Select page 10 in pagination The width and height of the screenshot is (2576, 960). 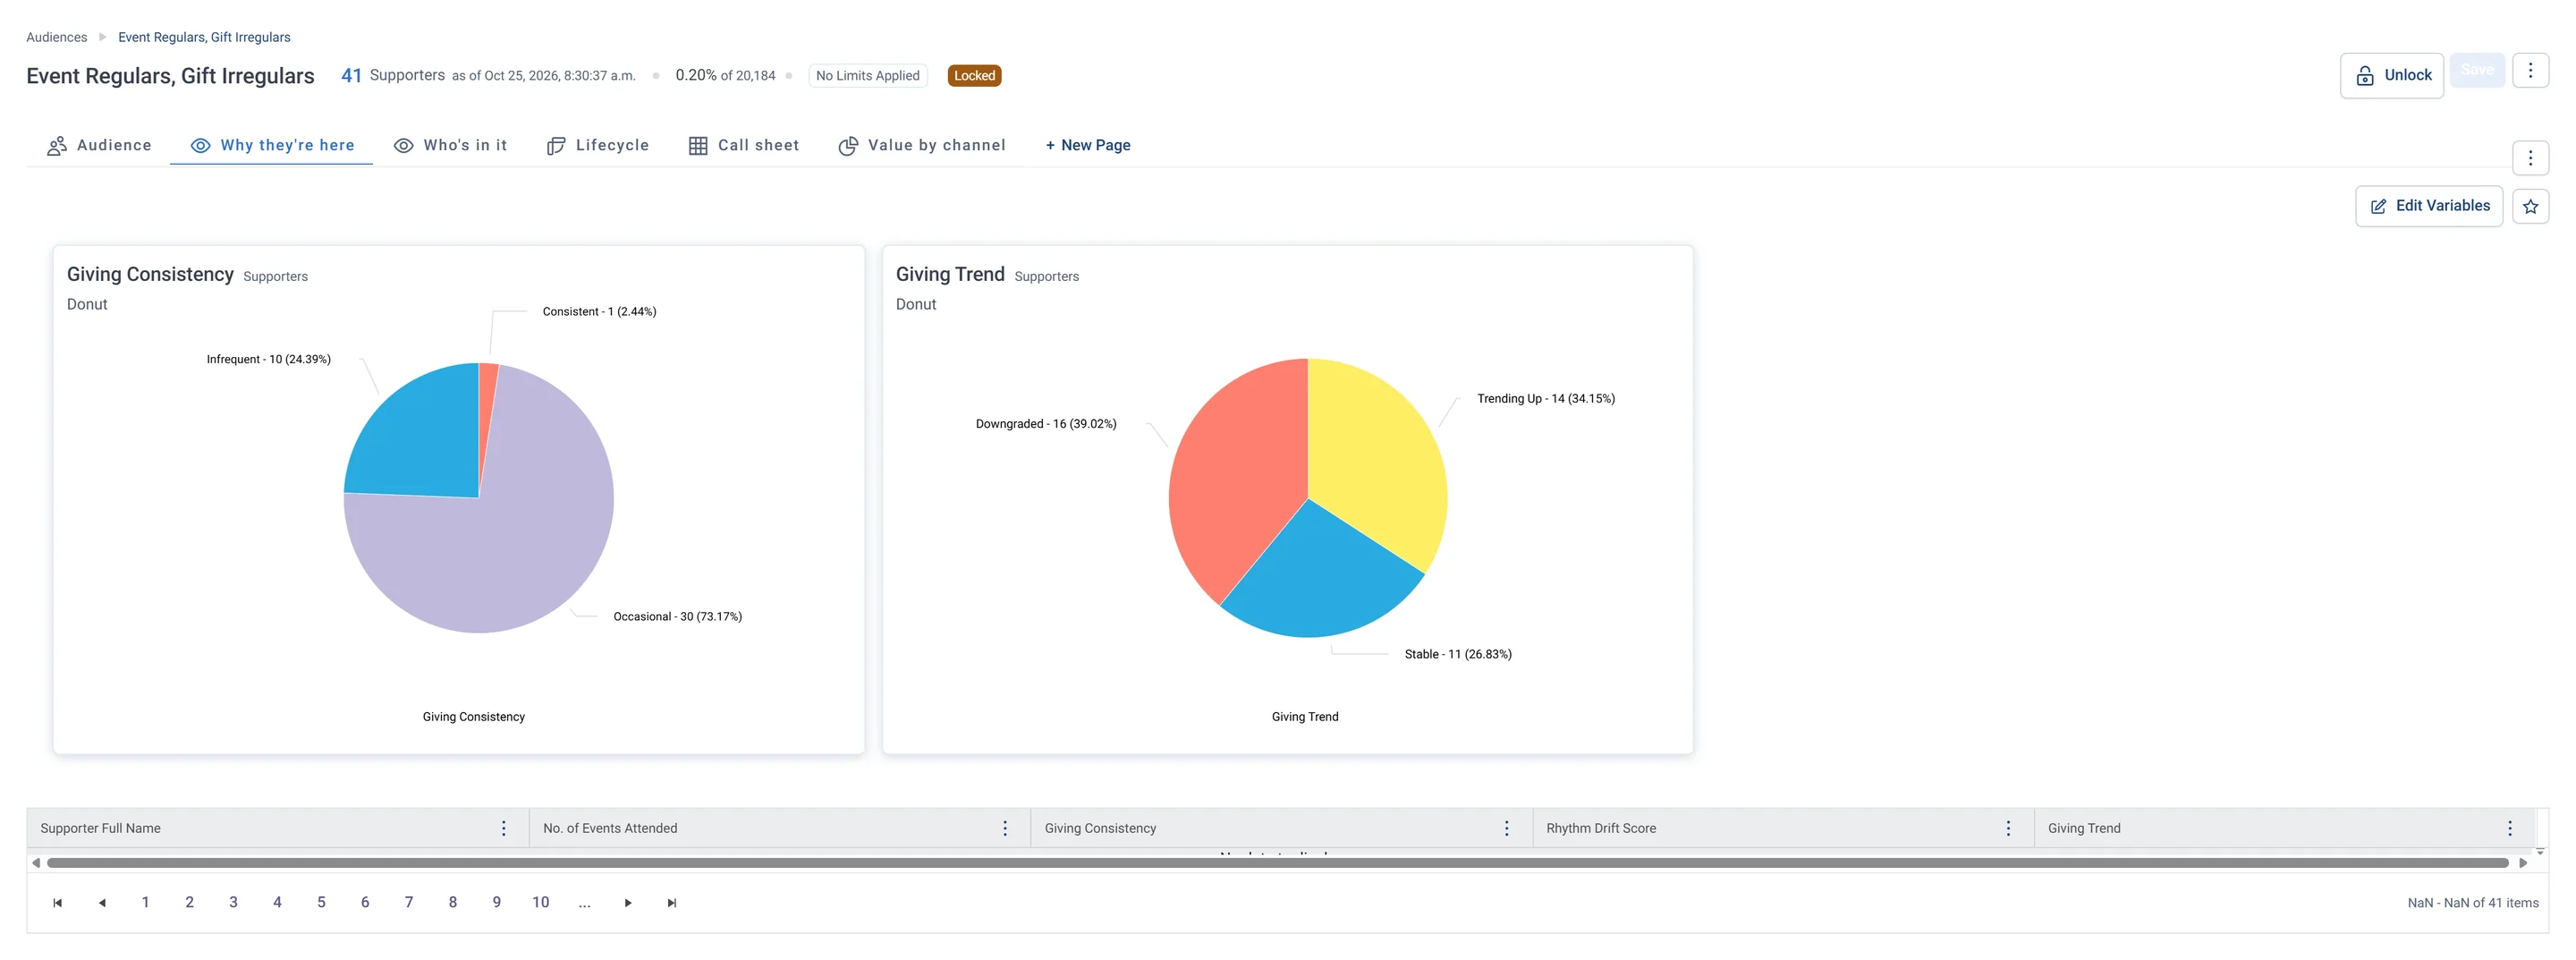pyautogui.click(x=541, y=903)
